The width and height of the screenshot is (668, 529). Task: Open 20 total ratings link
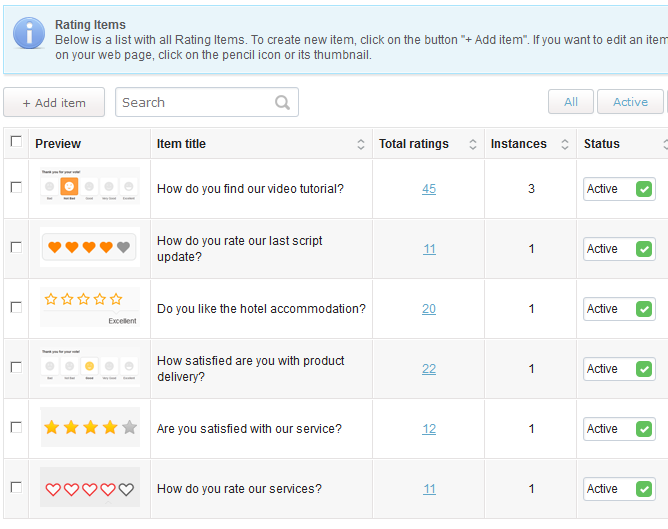click(x=429, y=309)
